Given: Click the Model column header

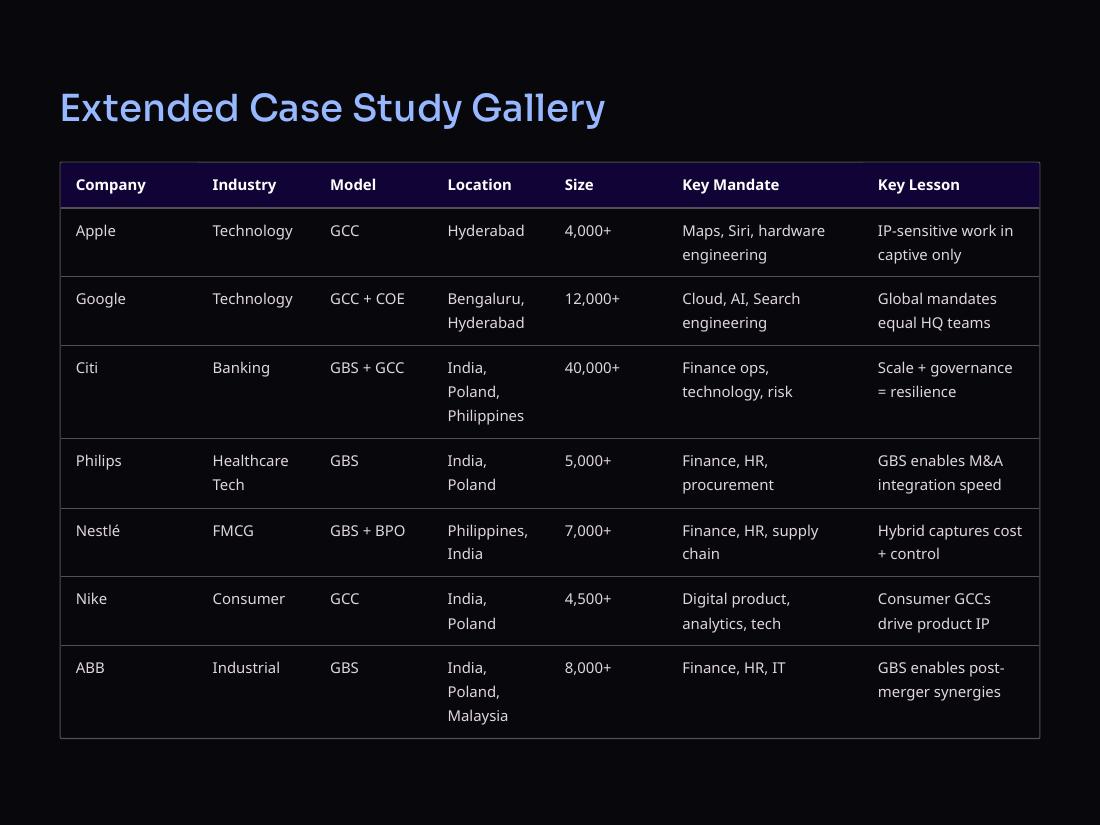Looking at the screenshot, I should 353,185.
